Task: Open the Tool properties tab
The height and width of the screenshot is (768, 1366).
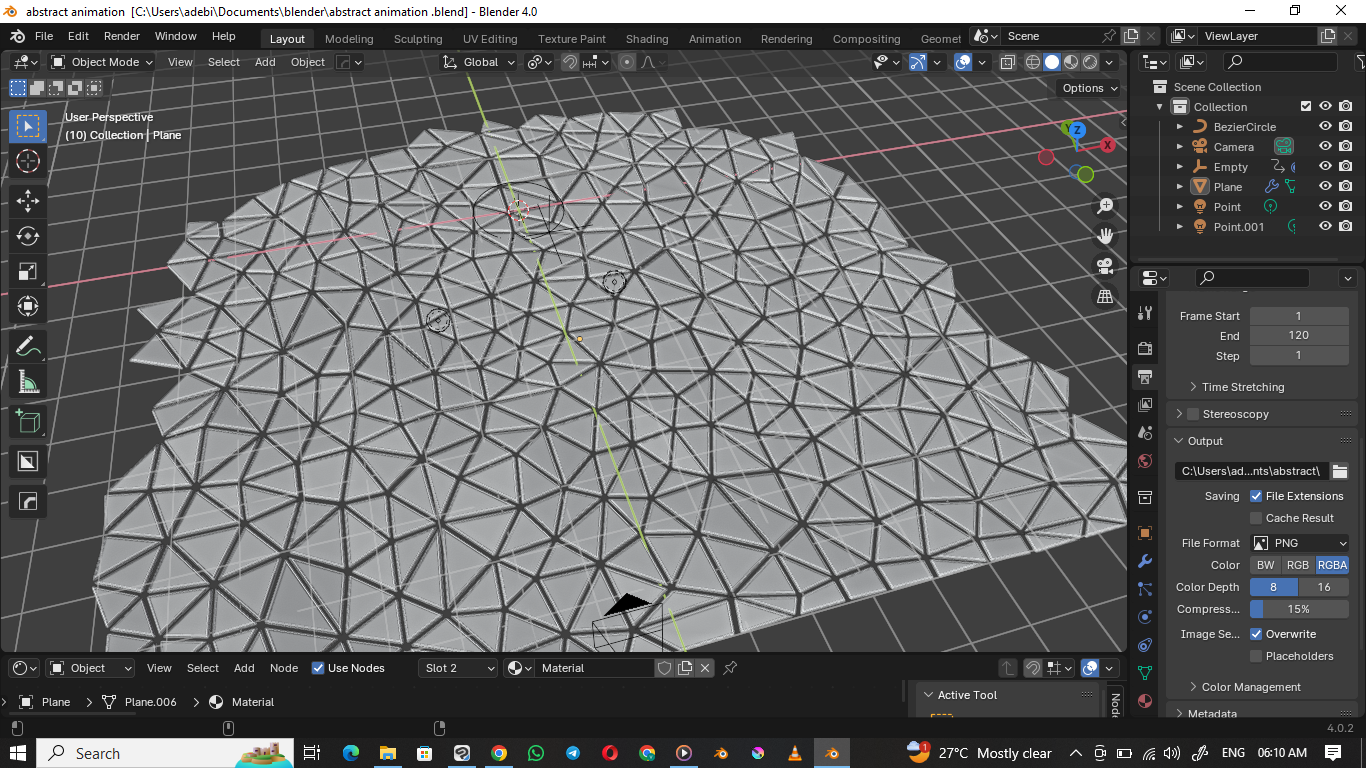Action: [x=1146, y=313]
